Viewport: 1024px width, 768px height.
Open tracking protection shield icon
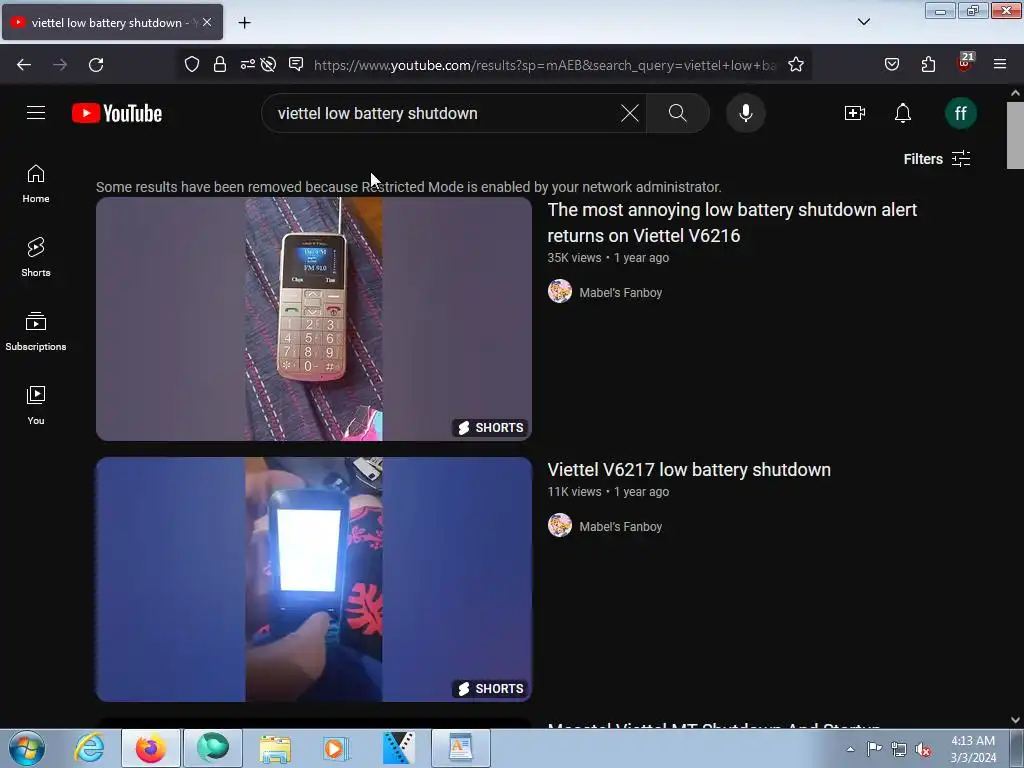point(191,64)
